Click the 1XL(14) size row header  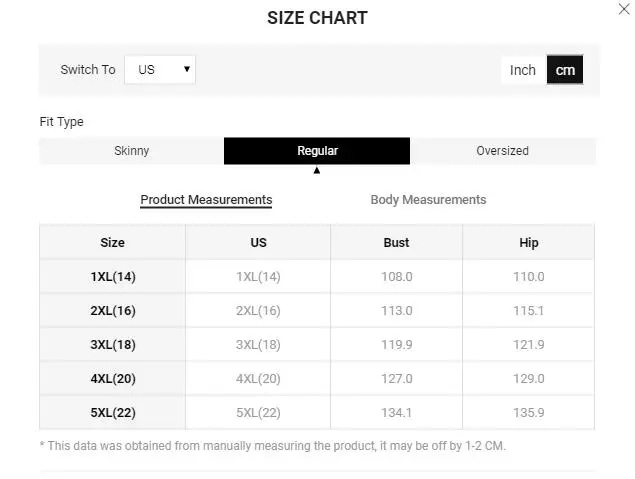point(112,277)
